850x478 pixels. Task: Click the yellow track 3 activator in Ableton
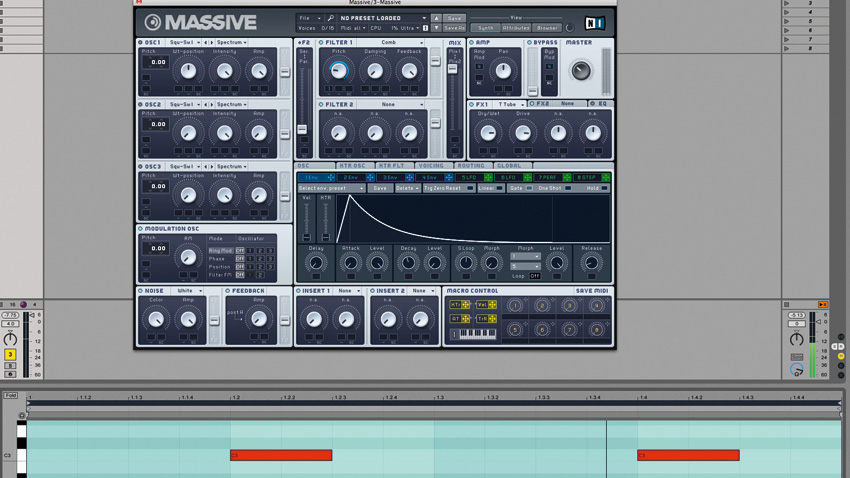10,354
